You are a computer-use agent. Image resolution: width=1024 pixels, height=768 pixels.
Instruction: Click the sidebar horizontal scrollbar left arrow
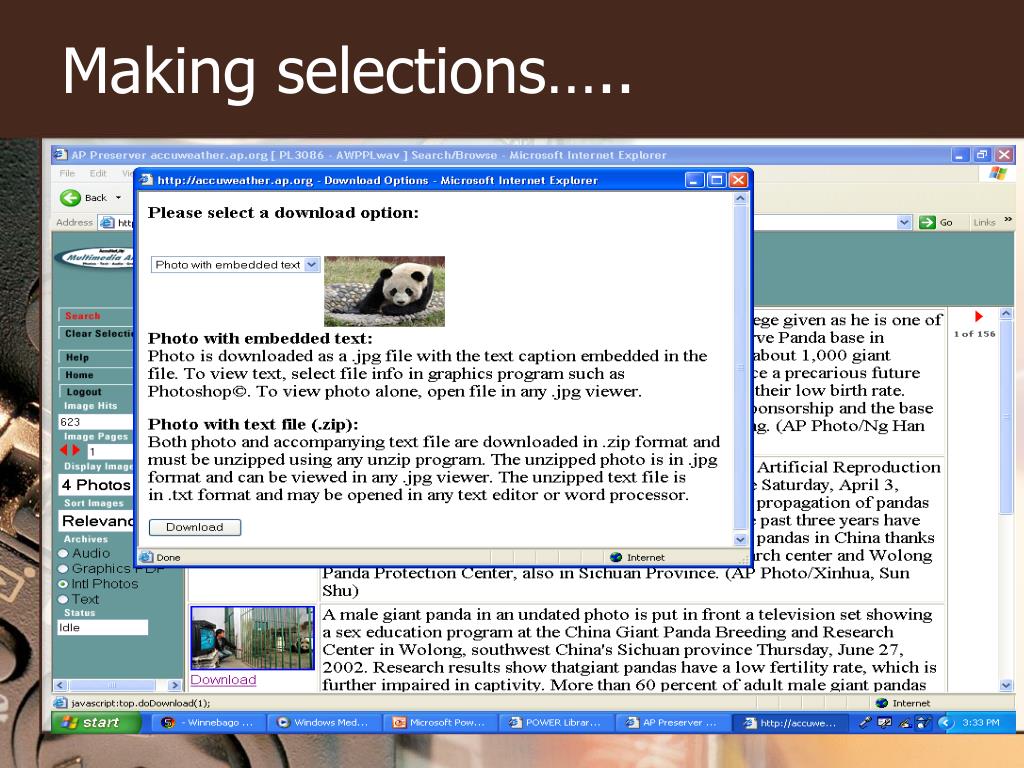tap(60, 685)
